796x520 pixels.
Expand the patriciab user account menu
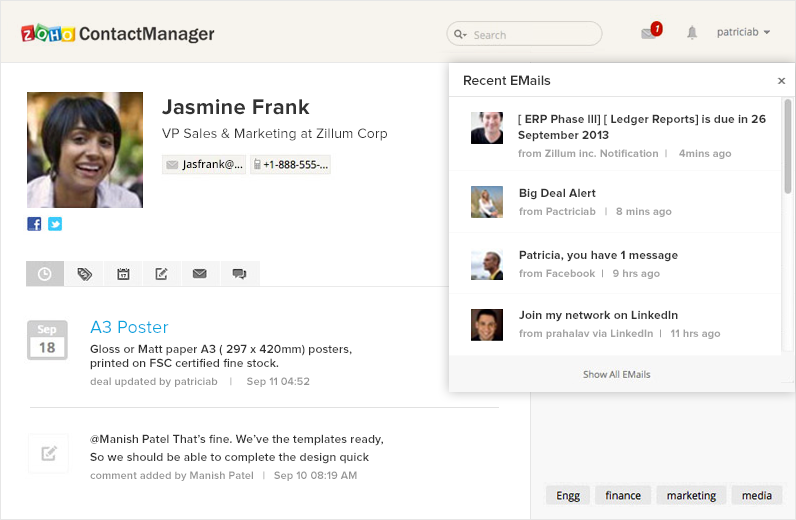pyautogui.click(x=743, y=33)
